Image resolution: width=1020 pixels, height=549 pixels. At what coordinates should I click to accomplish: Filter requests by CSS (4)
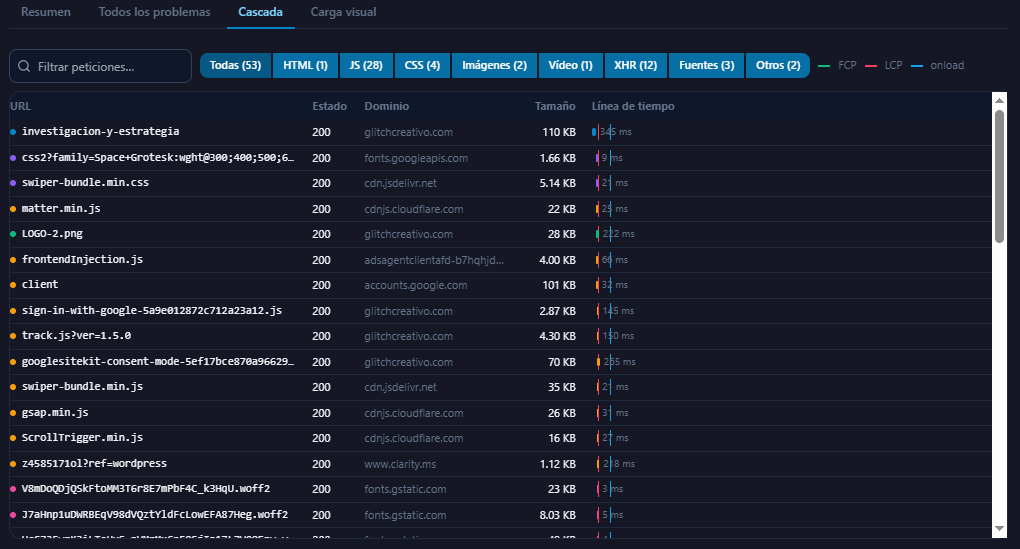[x=422, y=66]
